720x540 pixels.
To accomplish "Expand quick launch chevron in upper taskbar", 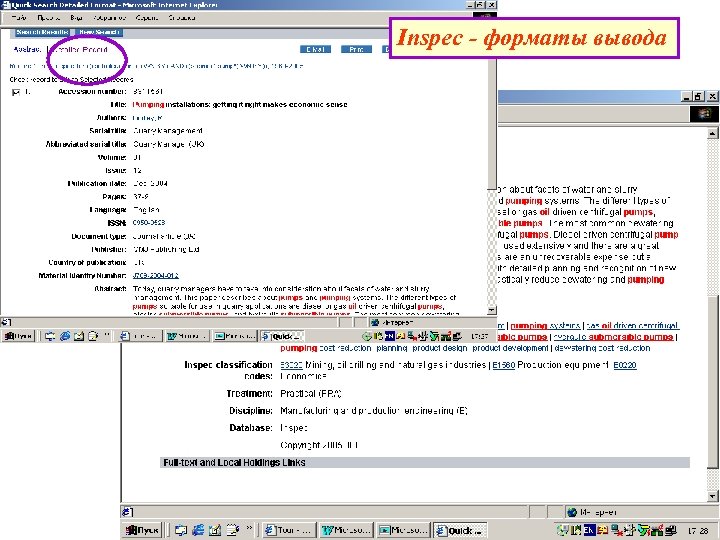I will coord(107,335).
